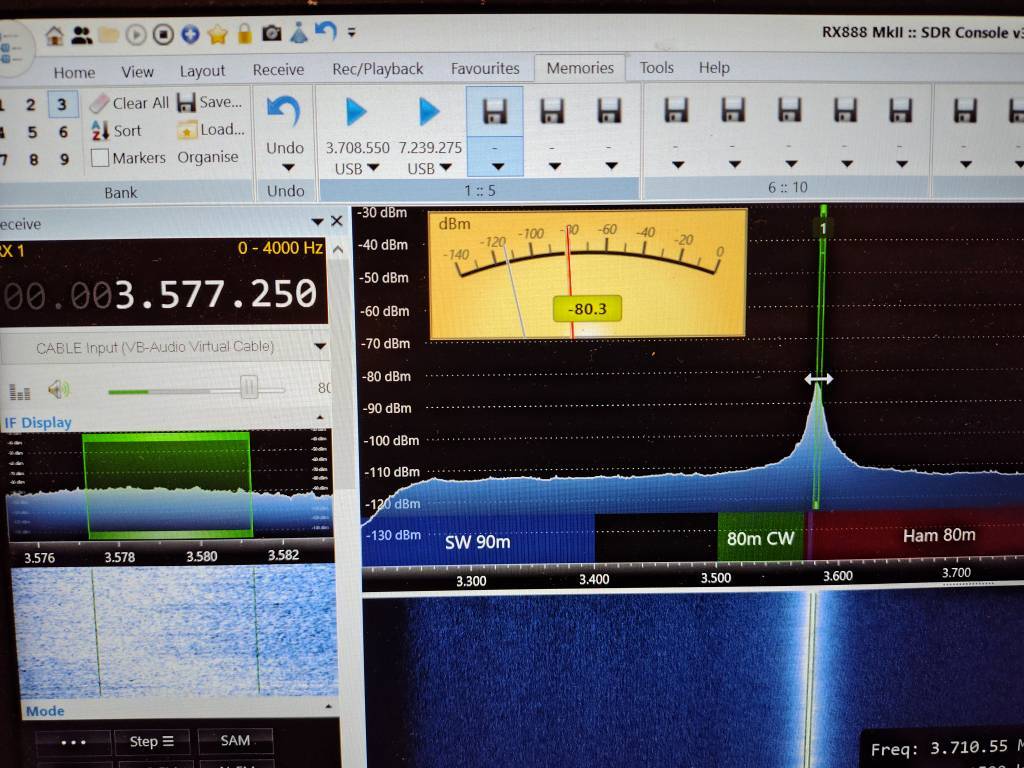Switch to the Receive ribbon tab
Viewport: 1024px width, 768px height.
point(278,69)
